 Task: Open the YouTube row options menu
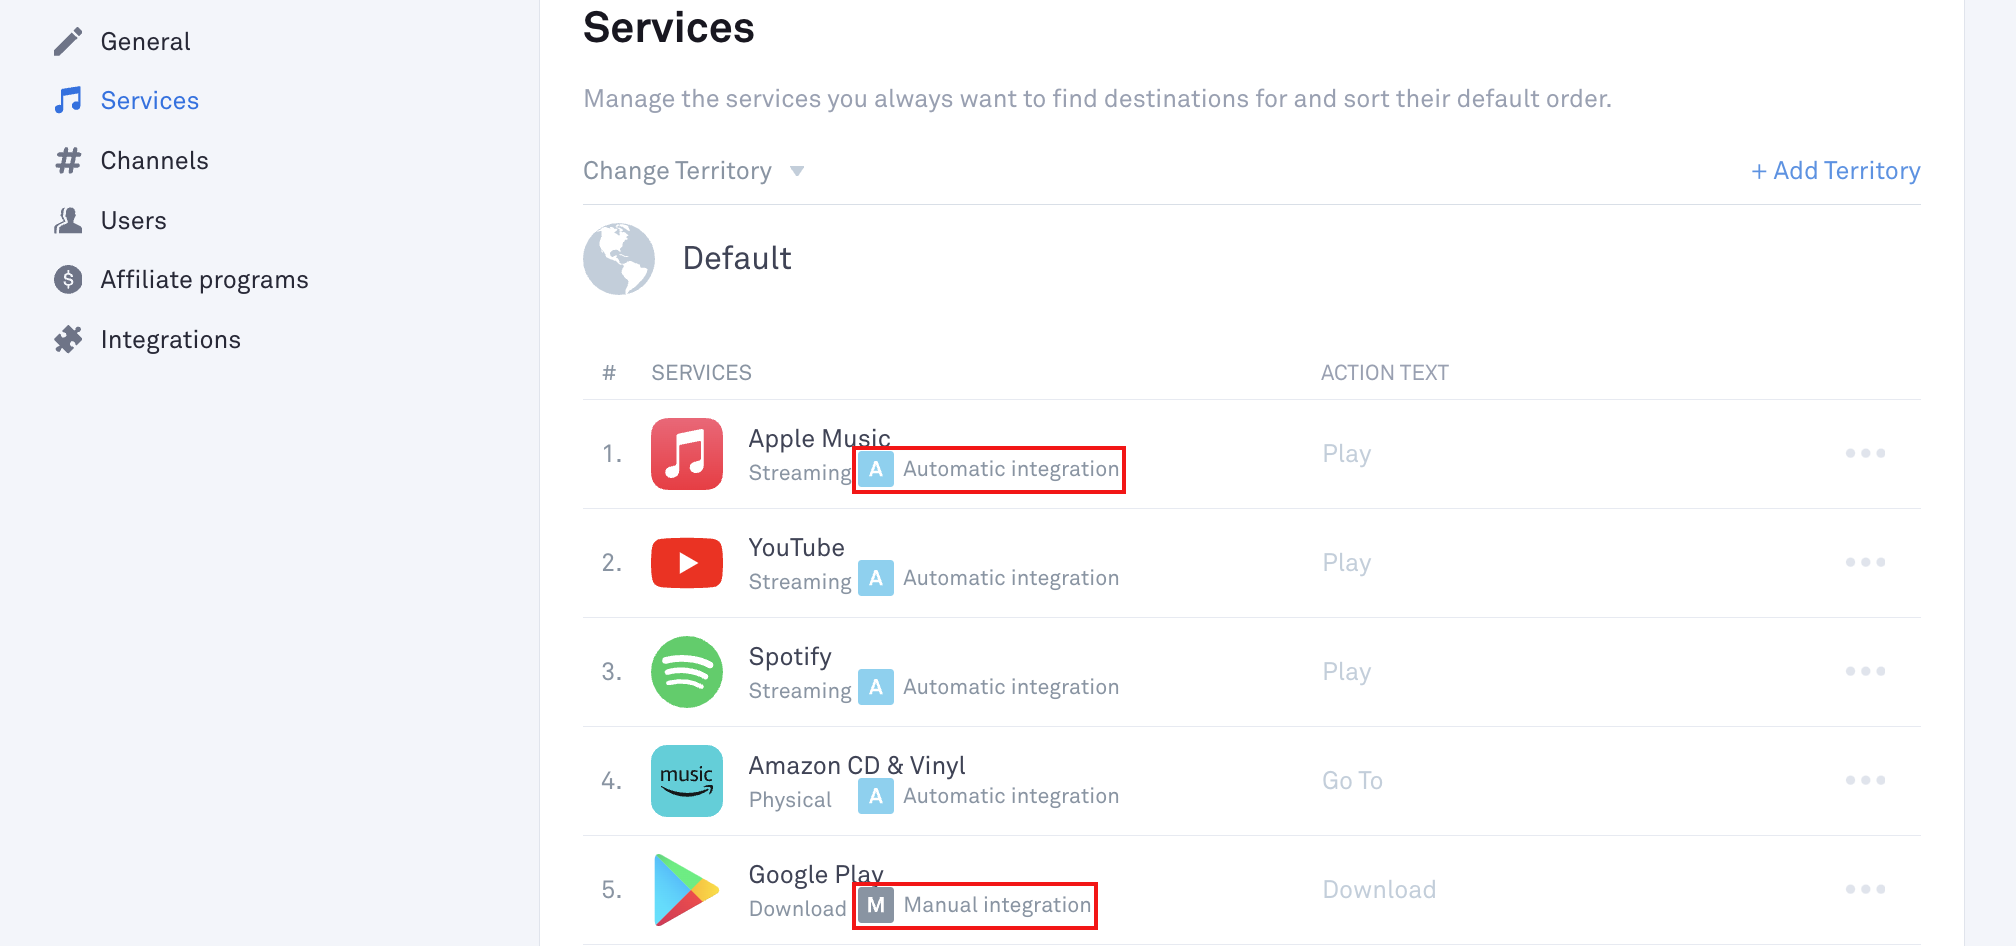1865,563
